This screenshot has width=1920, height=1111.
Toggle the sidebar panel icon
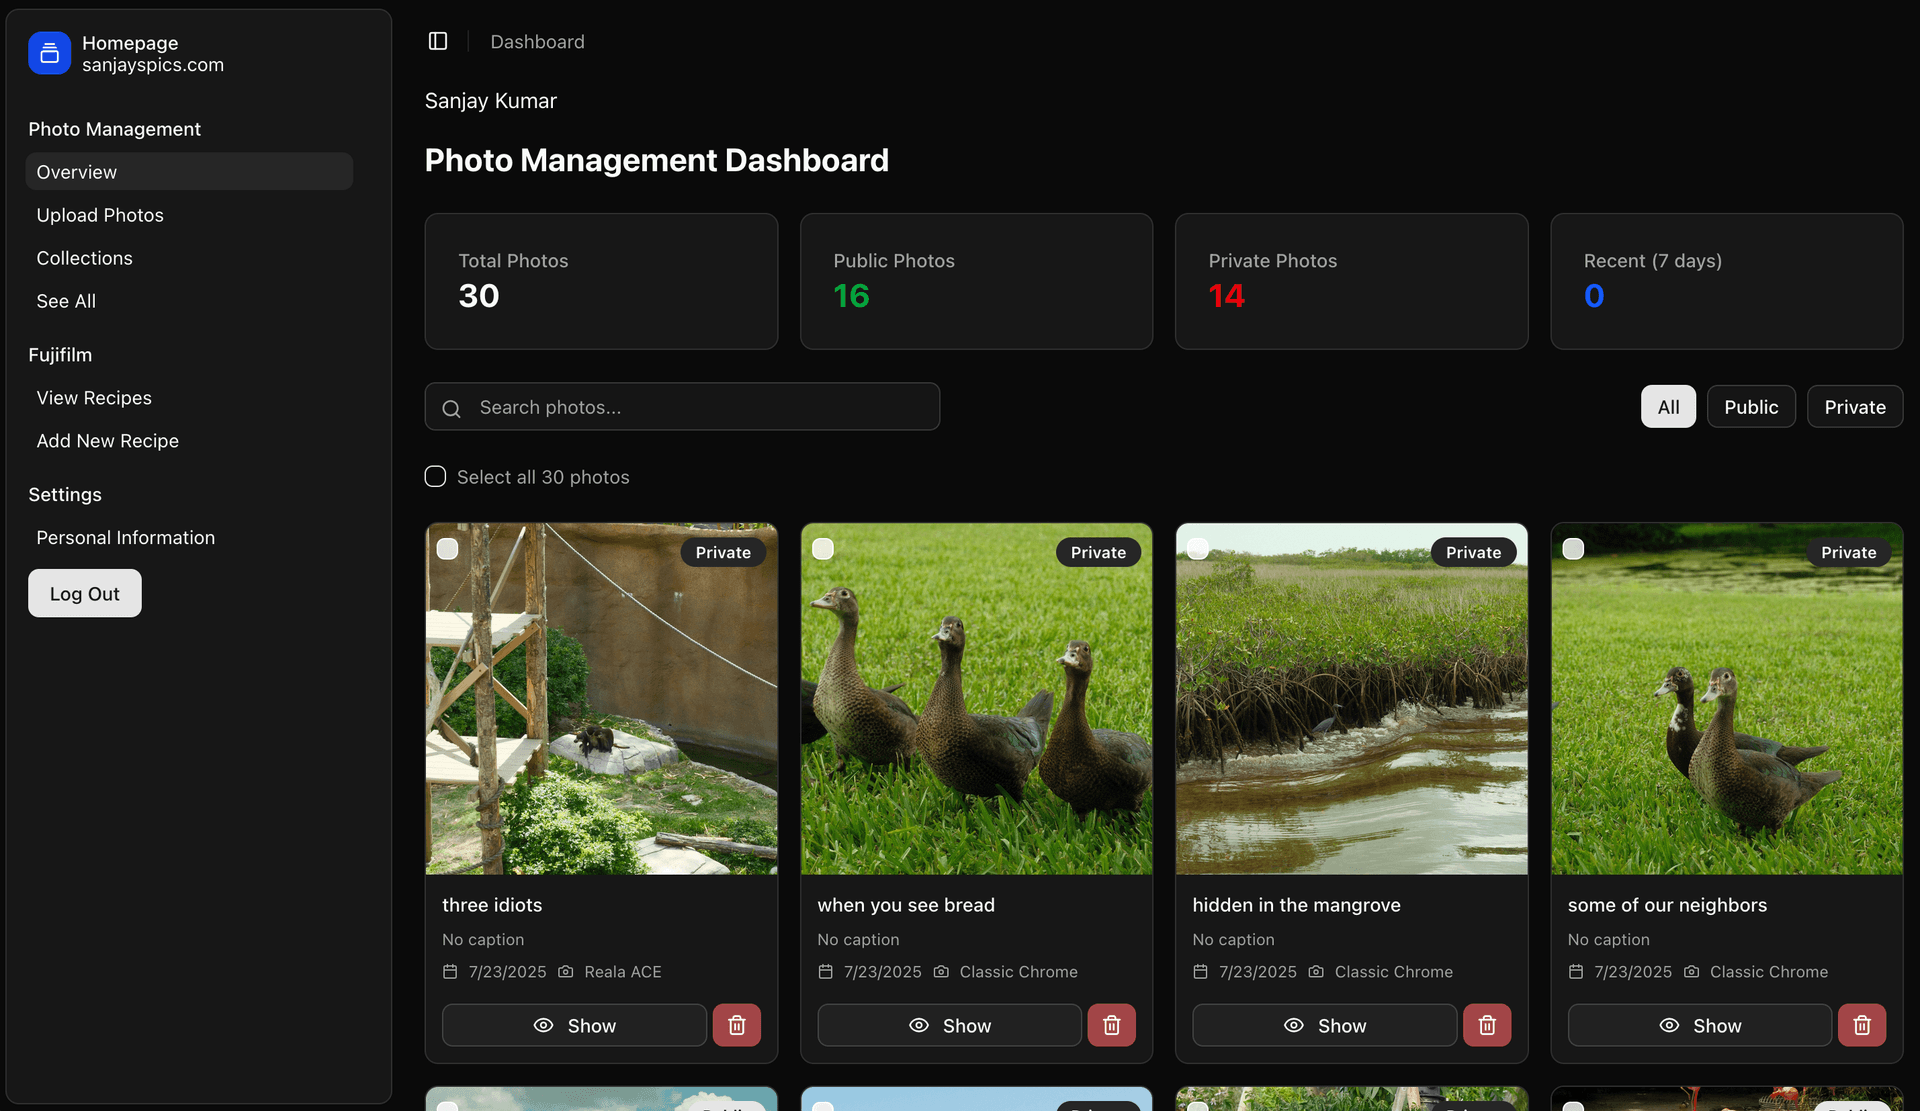[x=438, y=41]
